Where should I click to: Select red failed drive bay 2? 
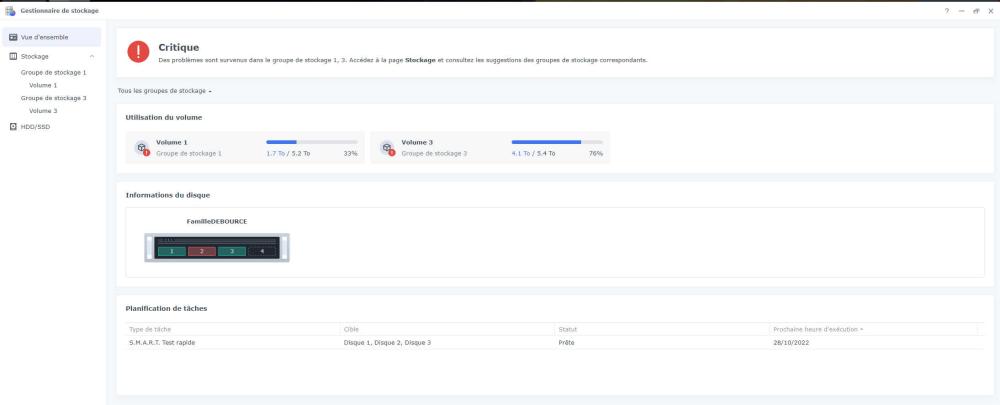pos(202,252)
